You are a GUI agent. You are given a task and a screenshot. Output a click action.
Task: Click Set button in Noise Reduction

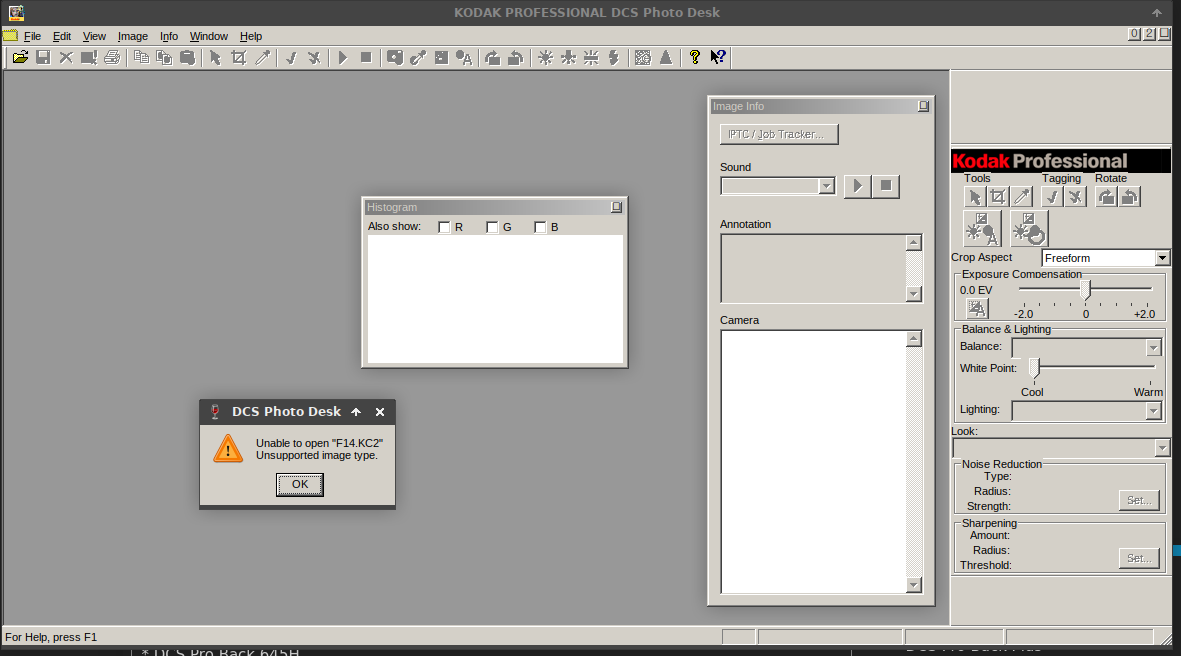tap(1139, 500)
